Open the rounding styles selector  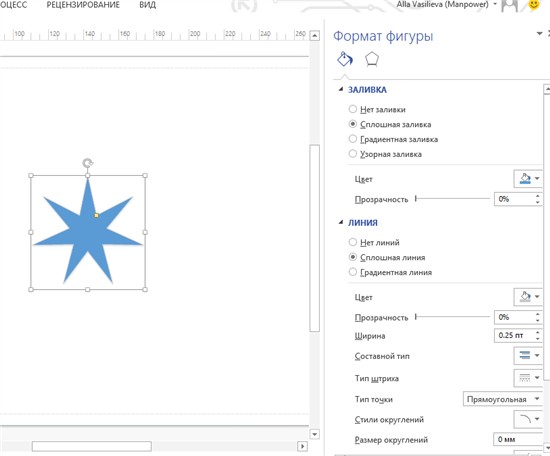(528, 419)
